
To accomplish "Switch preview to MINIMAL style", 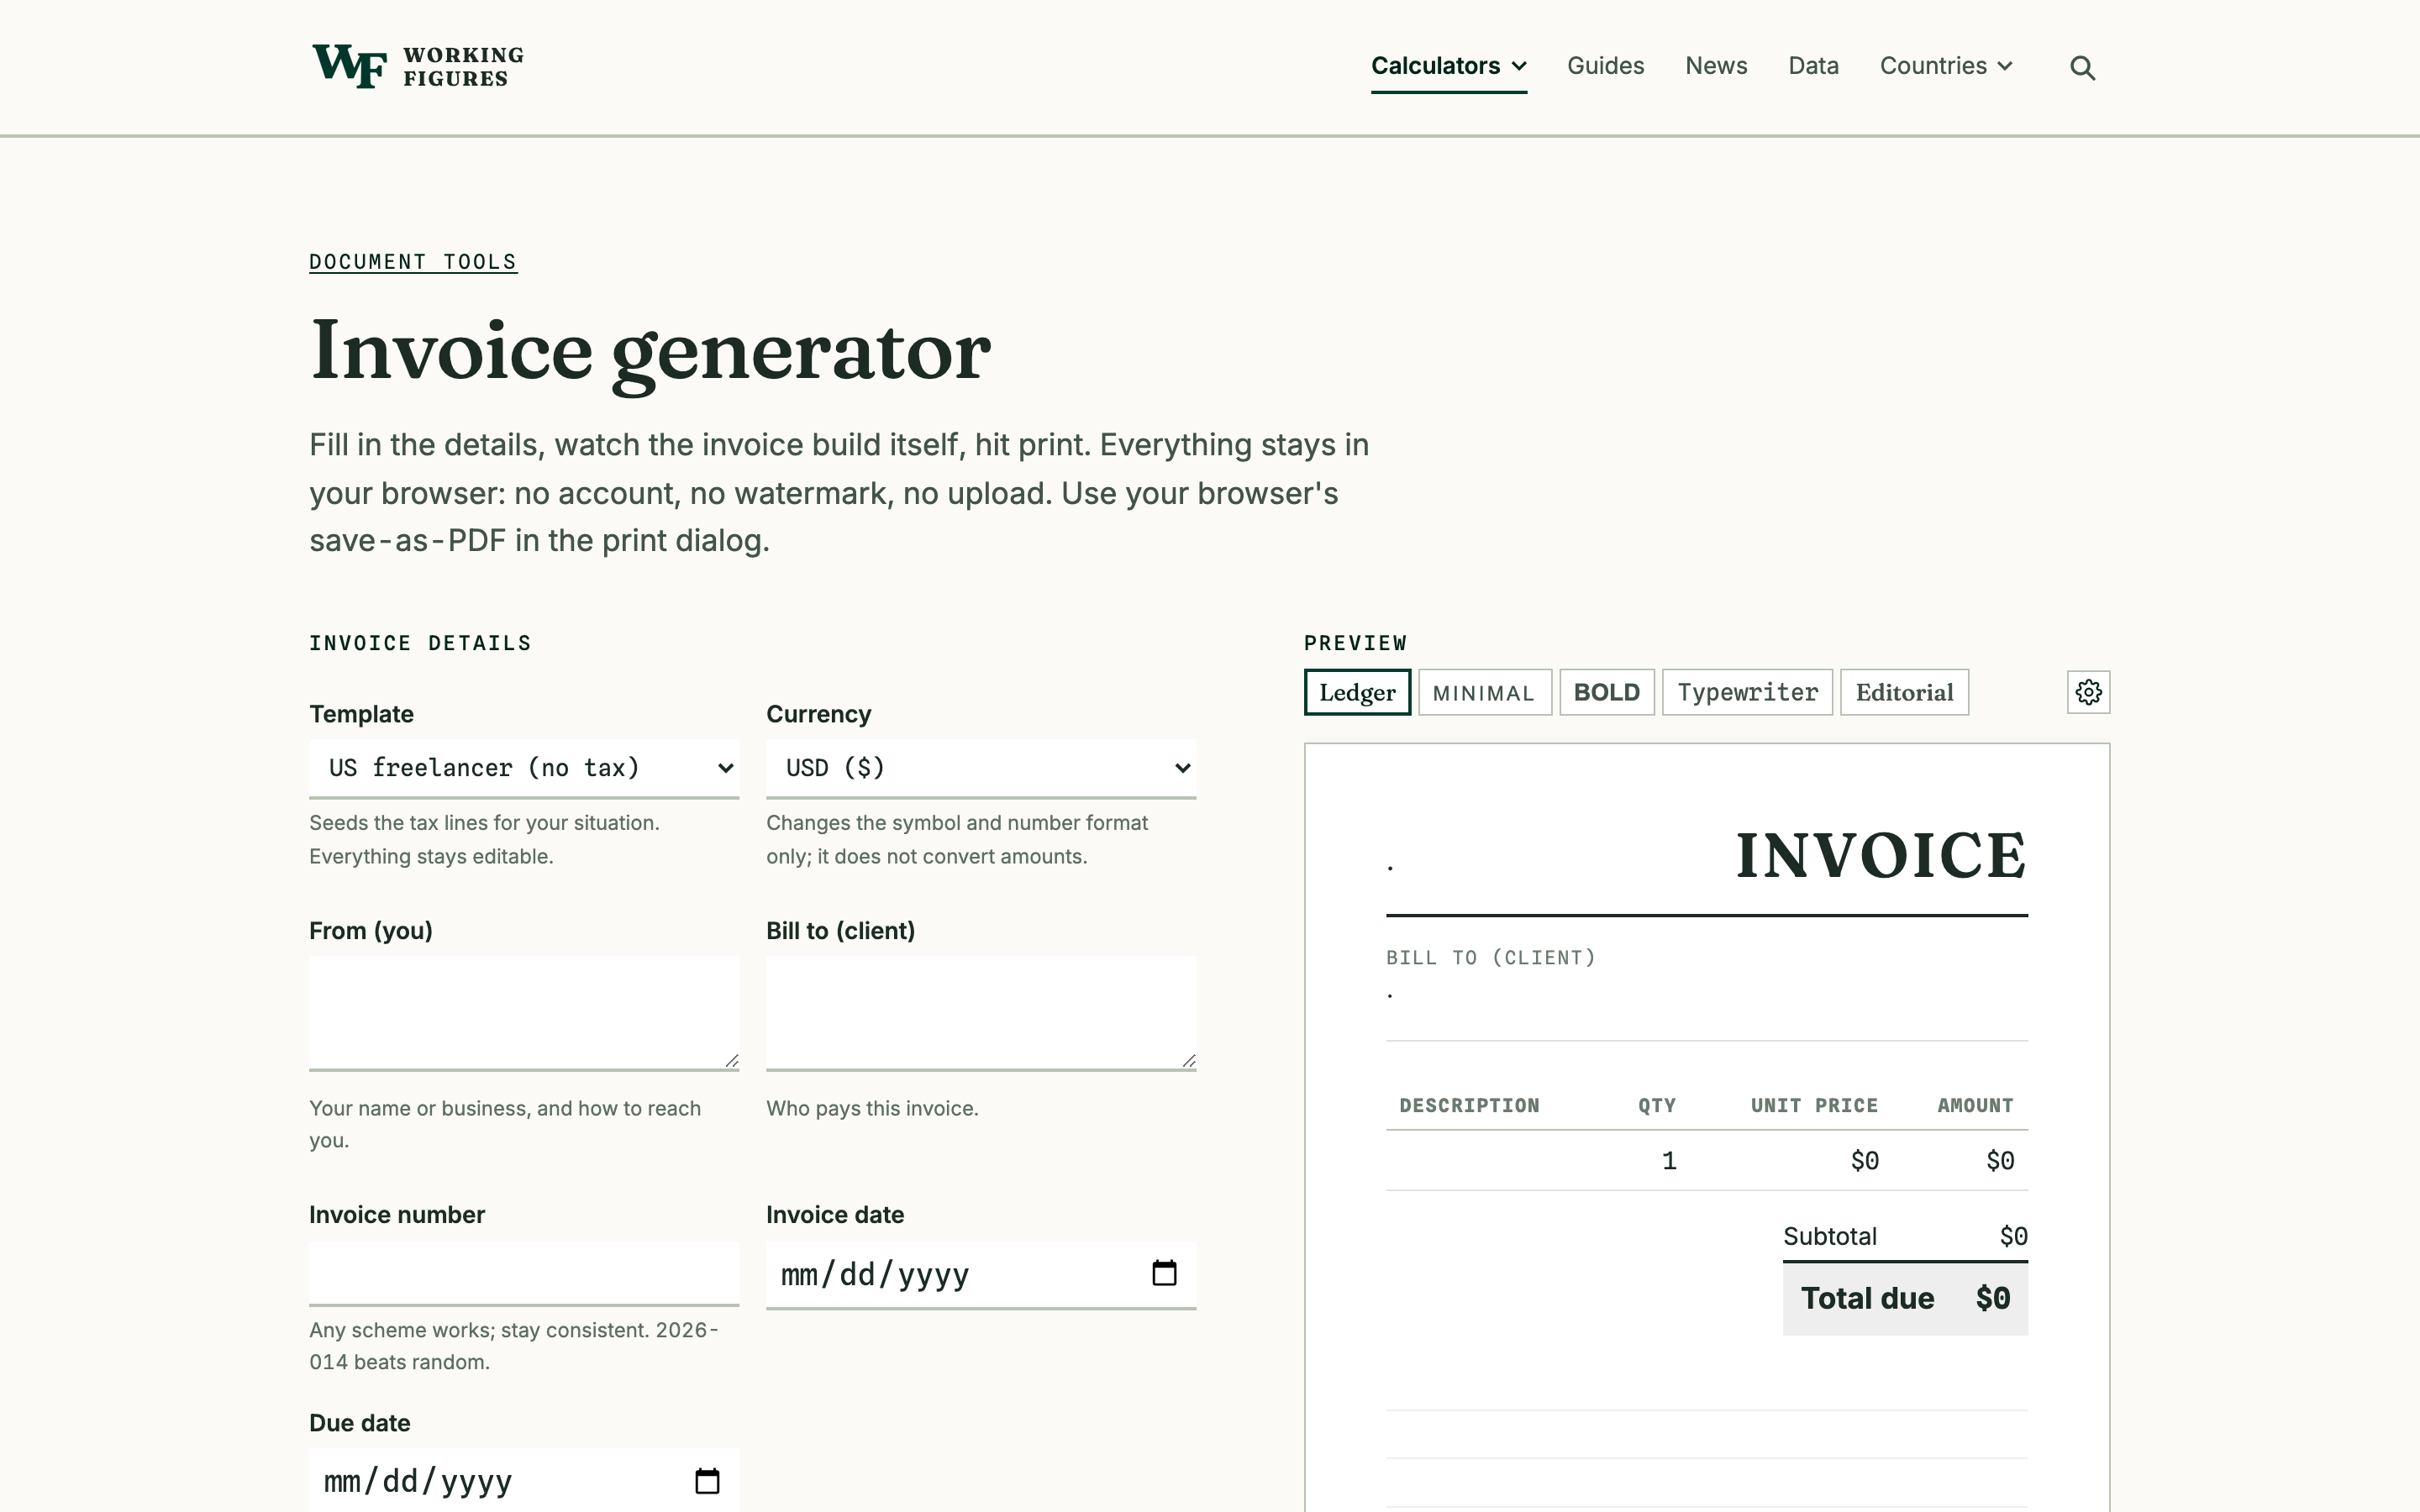I will pos(1484,692).
